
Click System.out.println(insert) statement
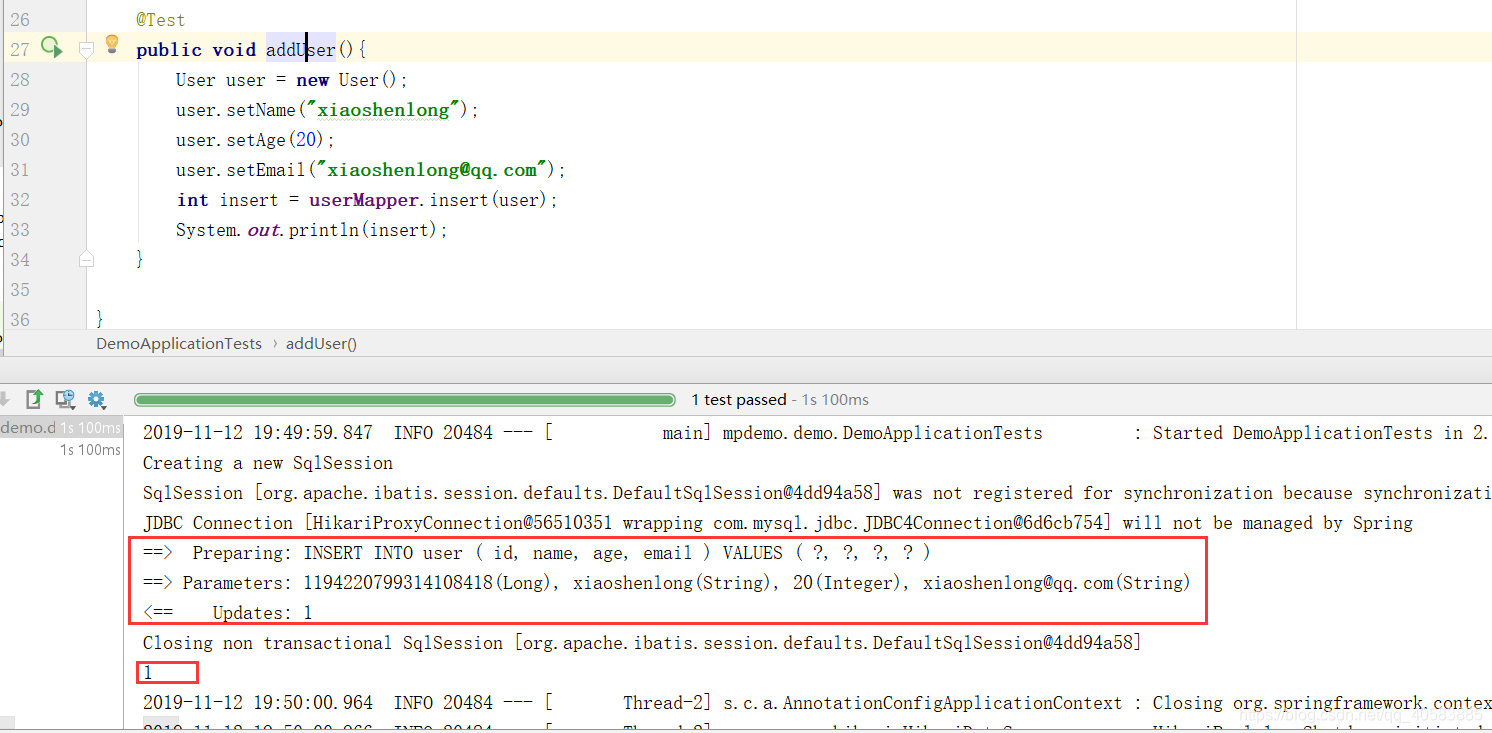[x=312, y=230]
